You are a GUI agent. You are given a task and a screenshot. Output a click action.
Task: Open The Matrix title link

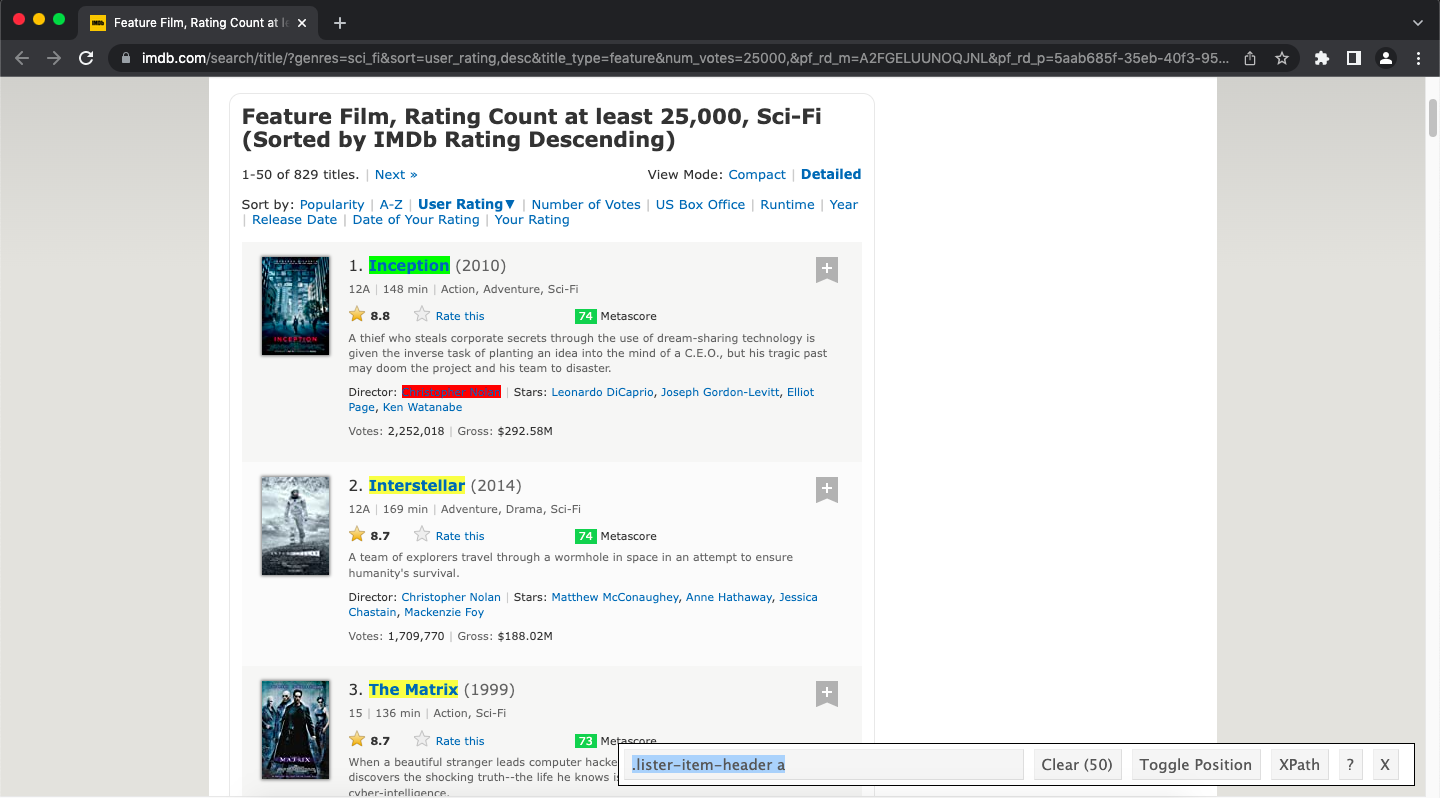click(413, 689)
